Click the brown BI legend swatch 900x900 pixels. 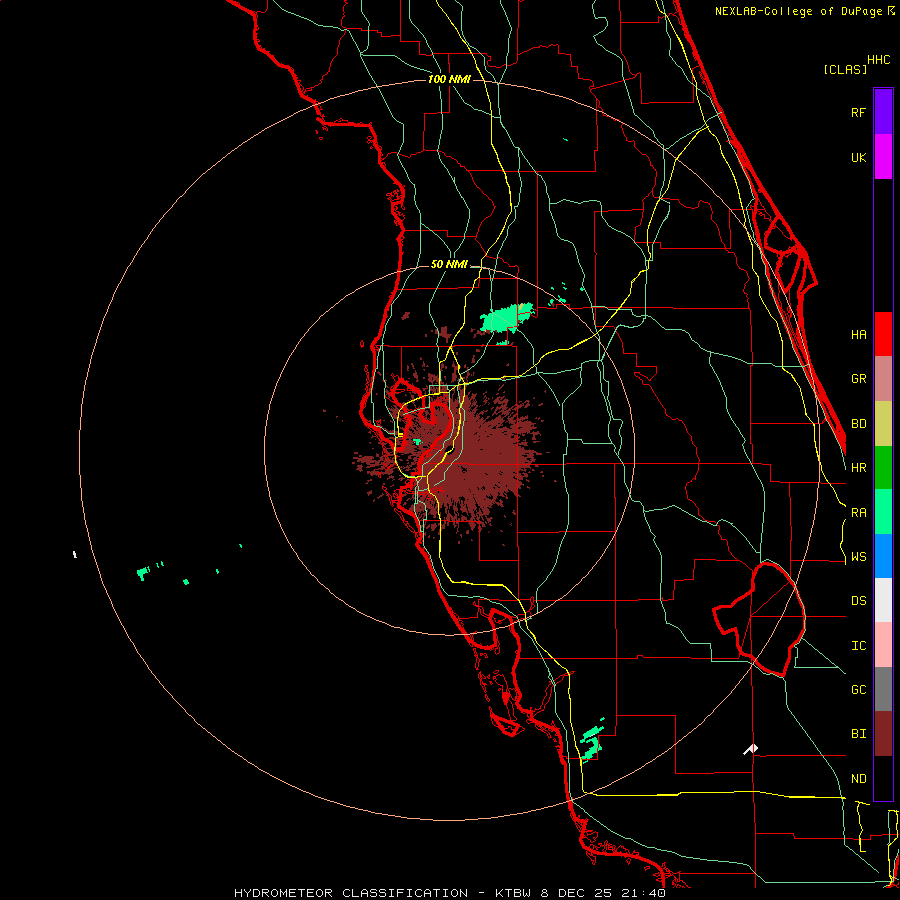(883, 734)
